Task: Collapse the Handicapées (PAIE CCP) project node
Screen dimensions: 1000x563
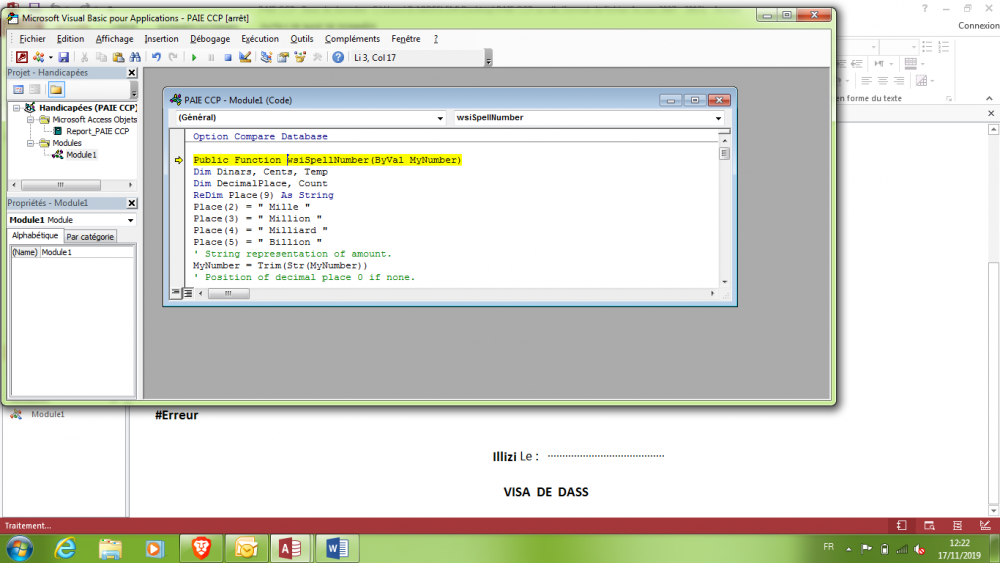Action: 17,108
